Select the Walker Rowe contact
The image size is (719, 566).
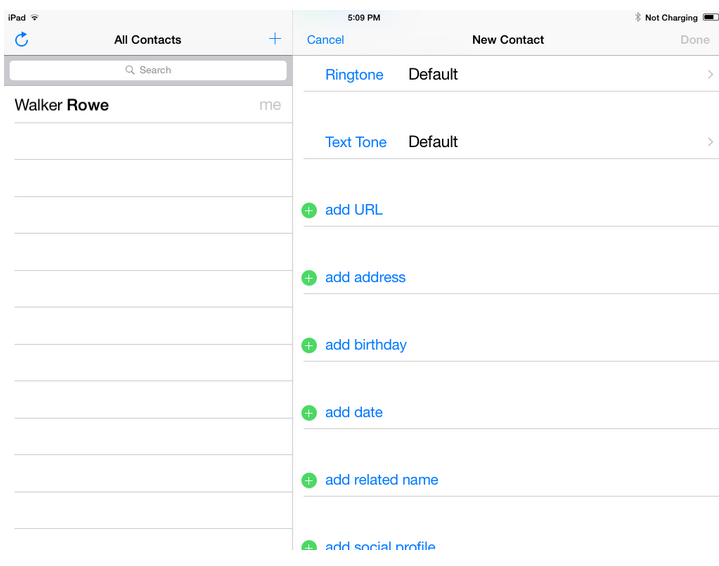pos(148,105)
